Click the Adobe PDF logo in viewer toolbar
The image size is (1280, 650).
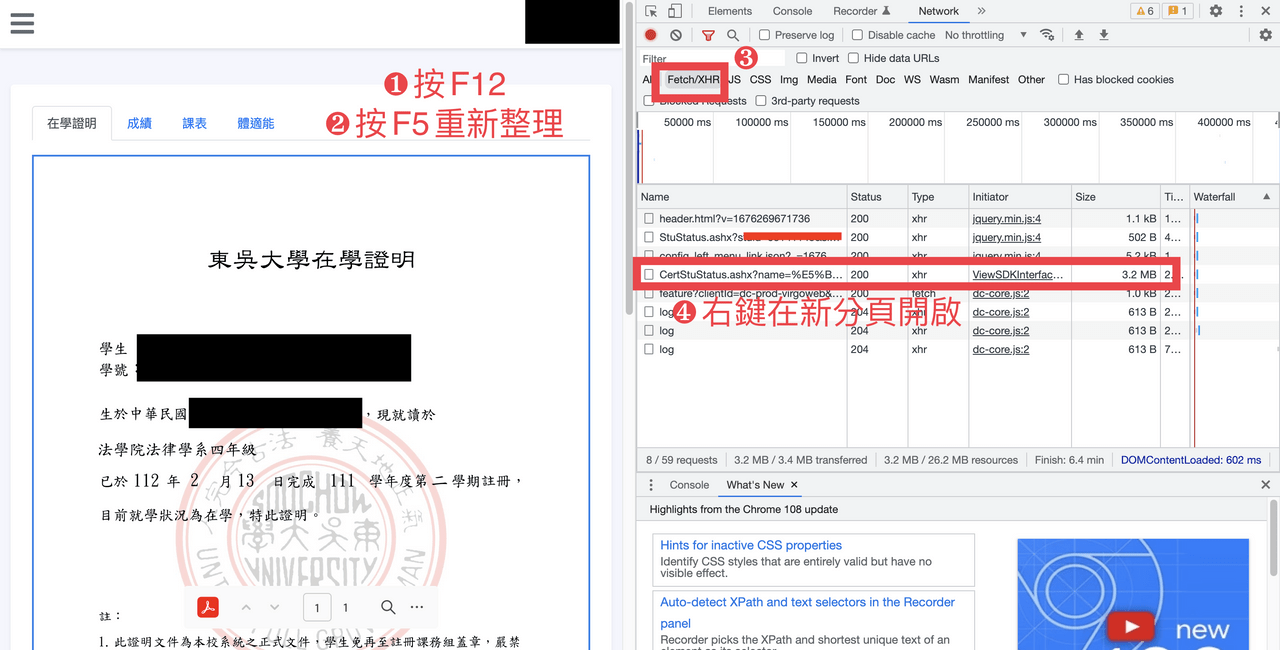(x=207, y=607)
